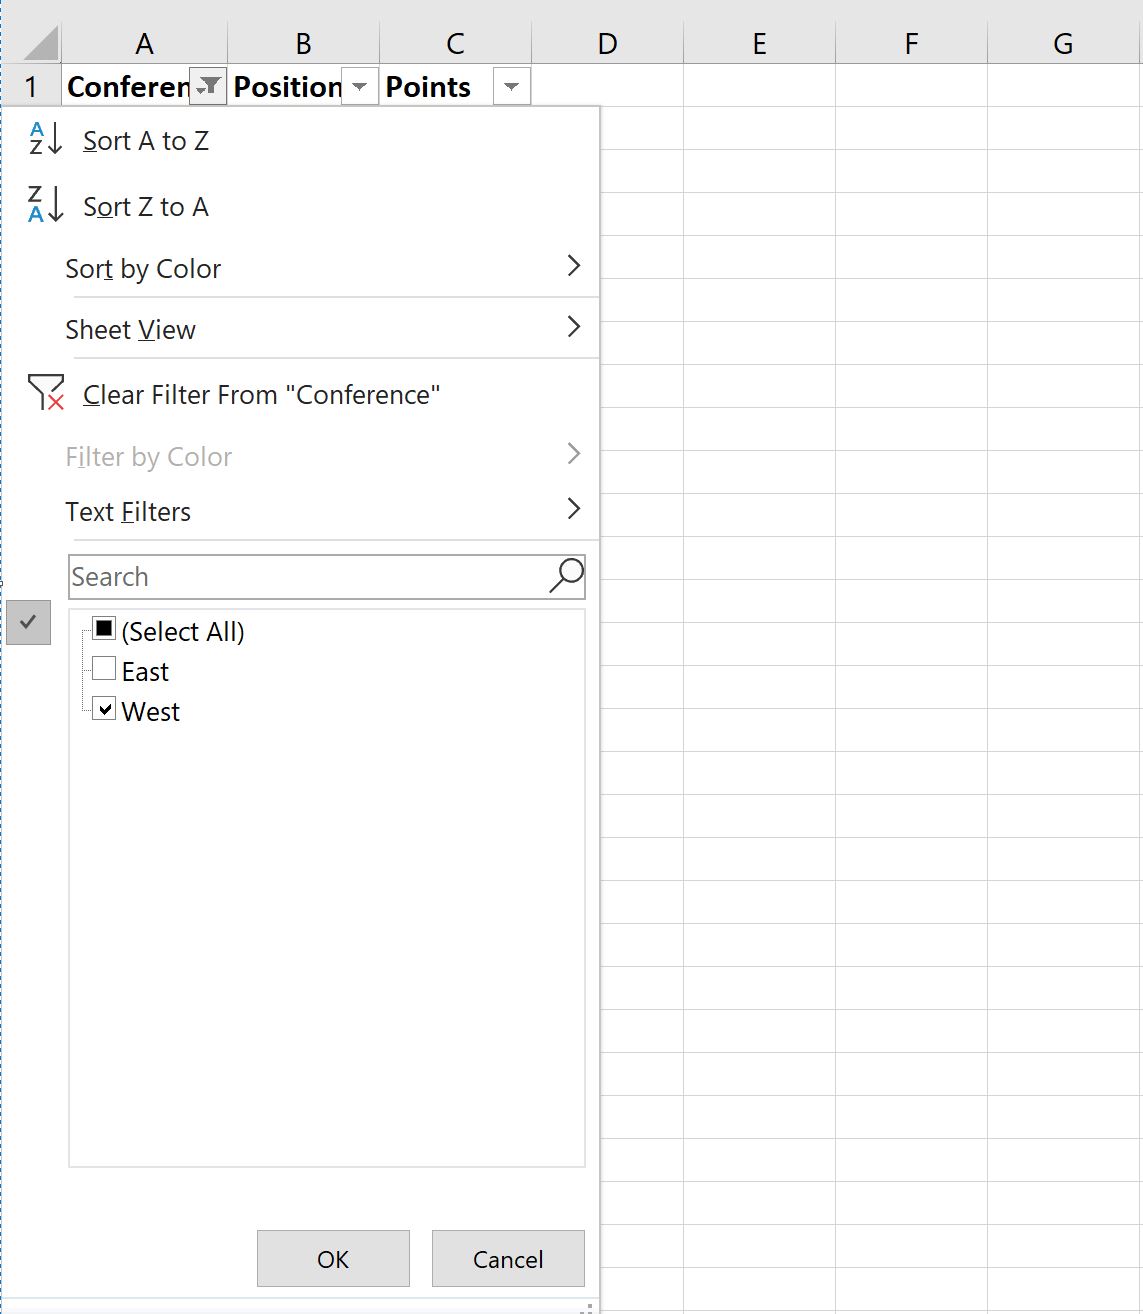Image resolution: width=1143 pixels, height=1314 pixels.
Task: Open the Points column filter dropdown
Action: [x=511, y=87]
